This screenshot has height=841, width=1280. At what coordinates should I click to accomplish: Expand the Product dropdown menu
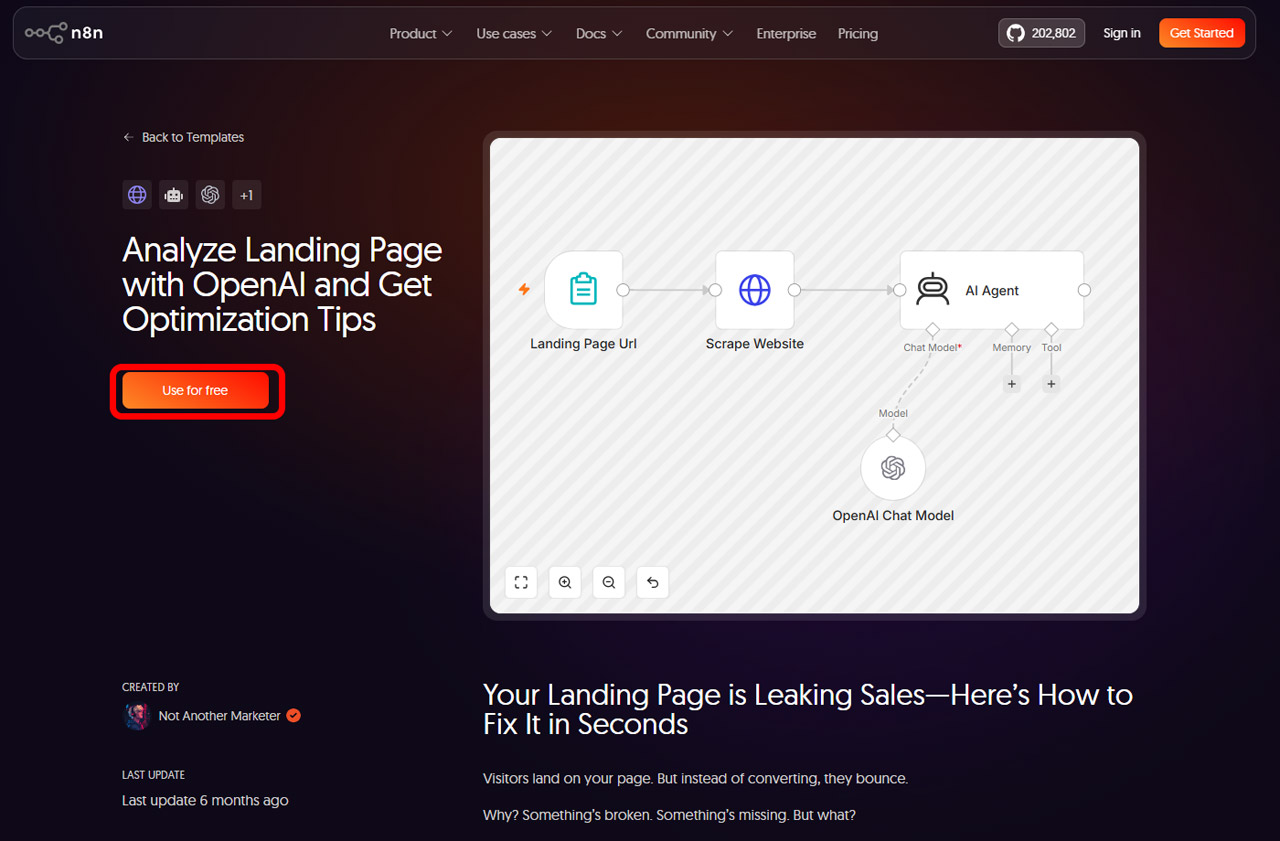click(421, 34)
